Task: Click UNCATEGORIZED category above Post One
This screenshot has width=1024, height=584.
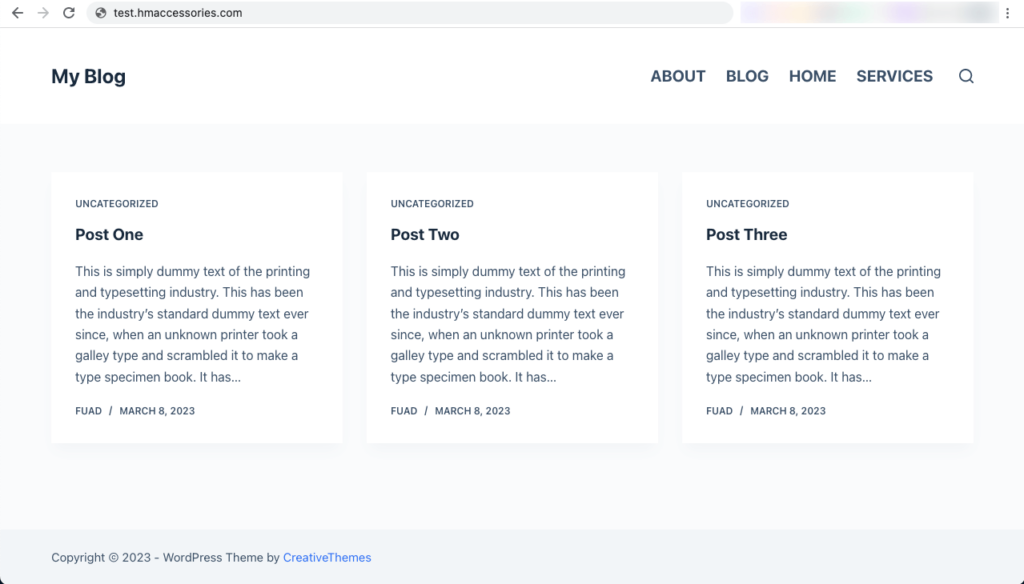Action: point(117,204)
